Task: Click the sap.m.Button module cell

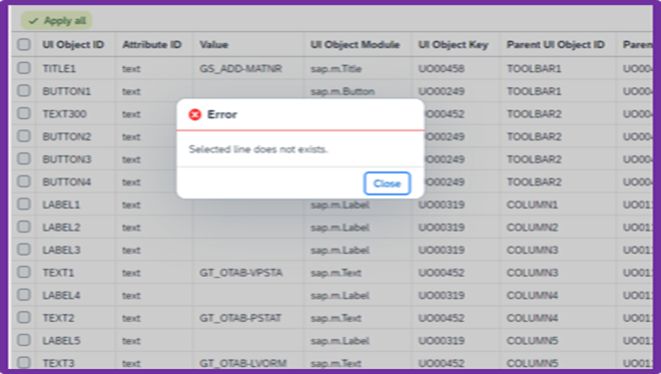Action: pos(343,91)
